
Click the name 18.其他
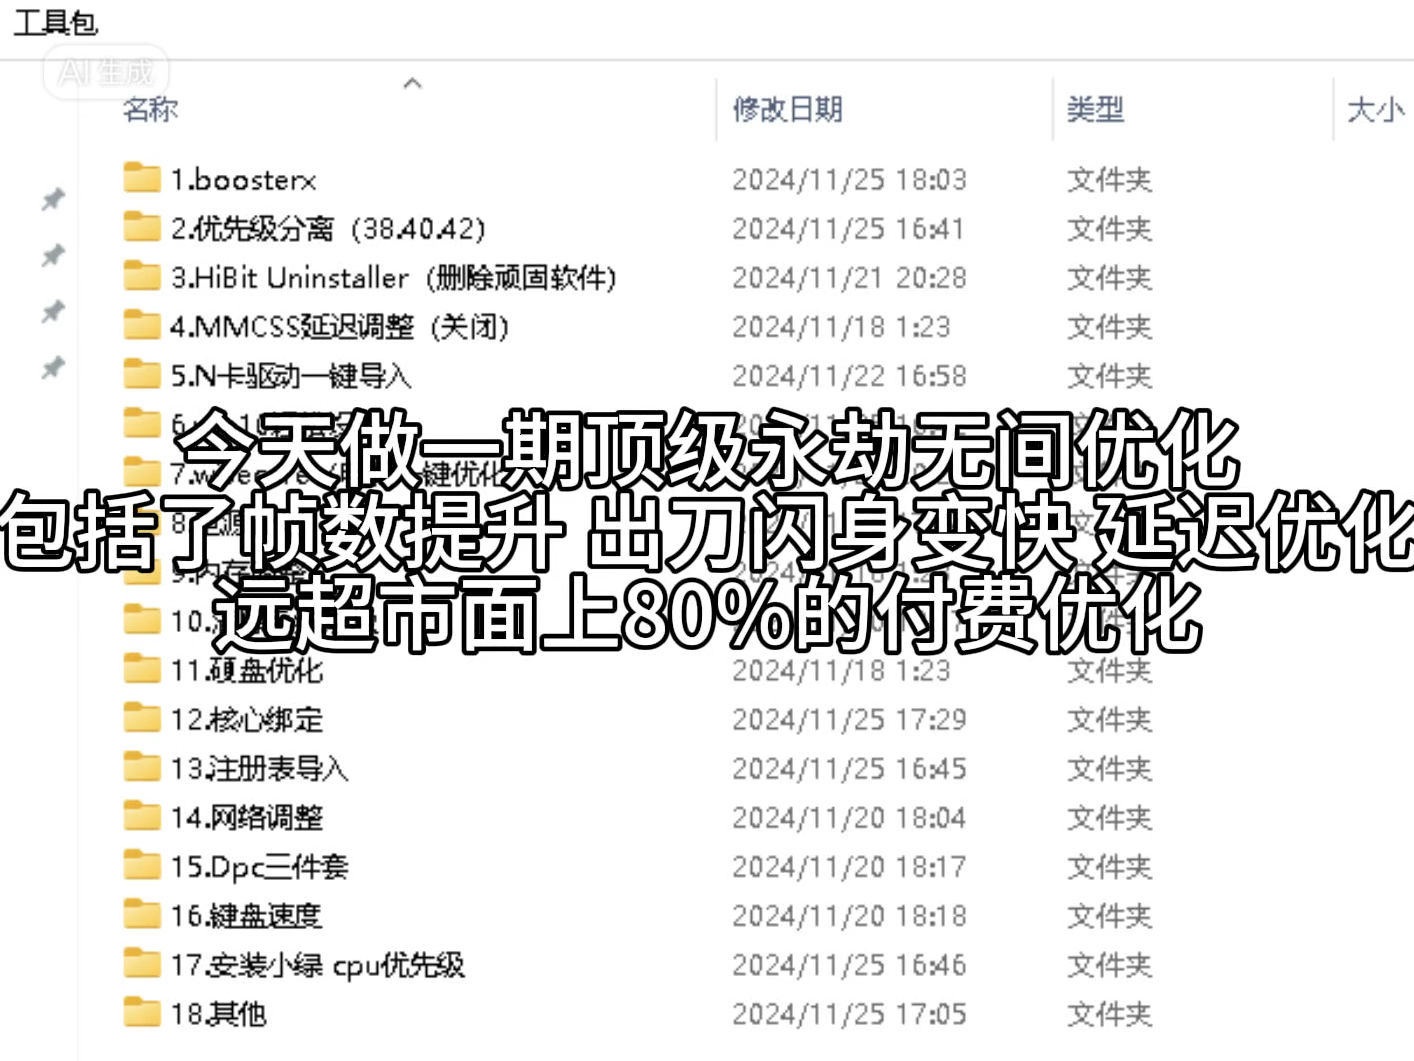pos(218,1013)
